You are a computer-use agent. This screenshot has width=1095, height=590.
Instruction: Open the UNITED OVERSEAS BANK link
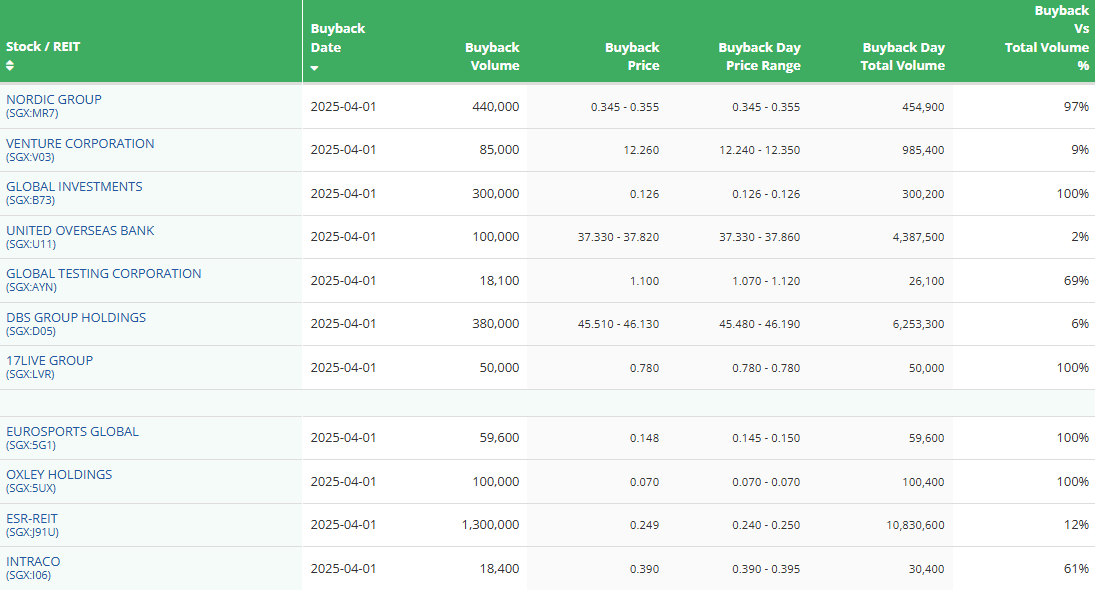click(80, 230)
